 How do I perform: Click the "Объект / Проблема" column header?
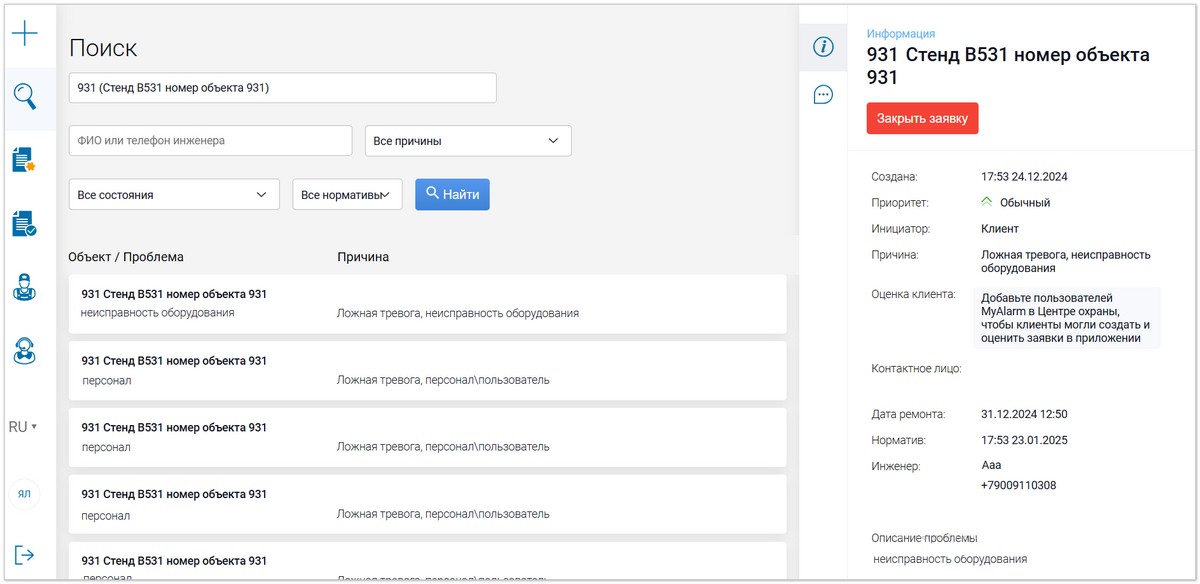click(126, 257)
